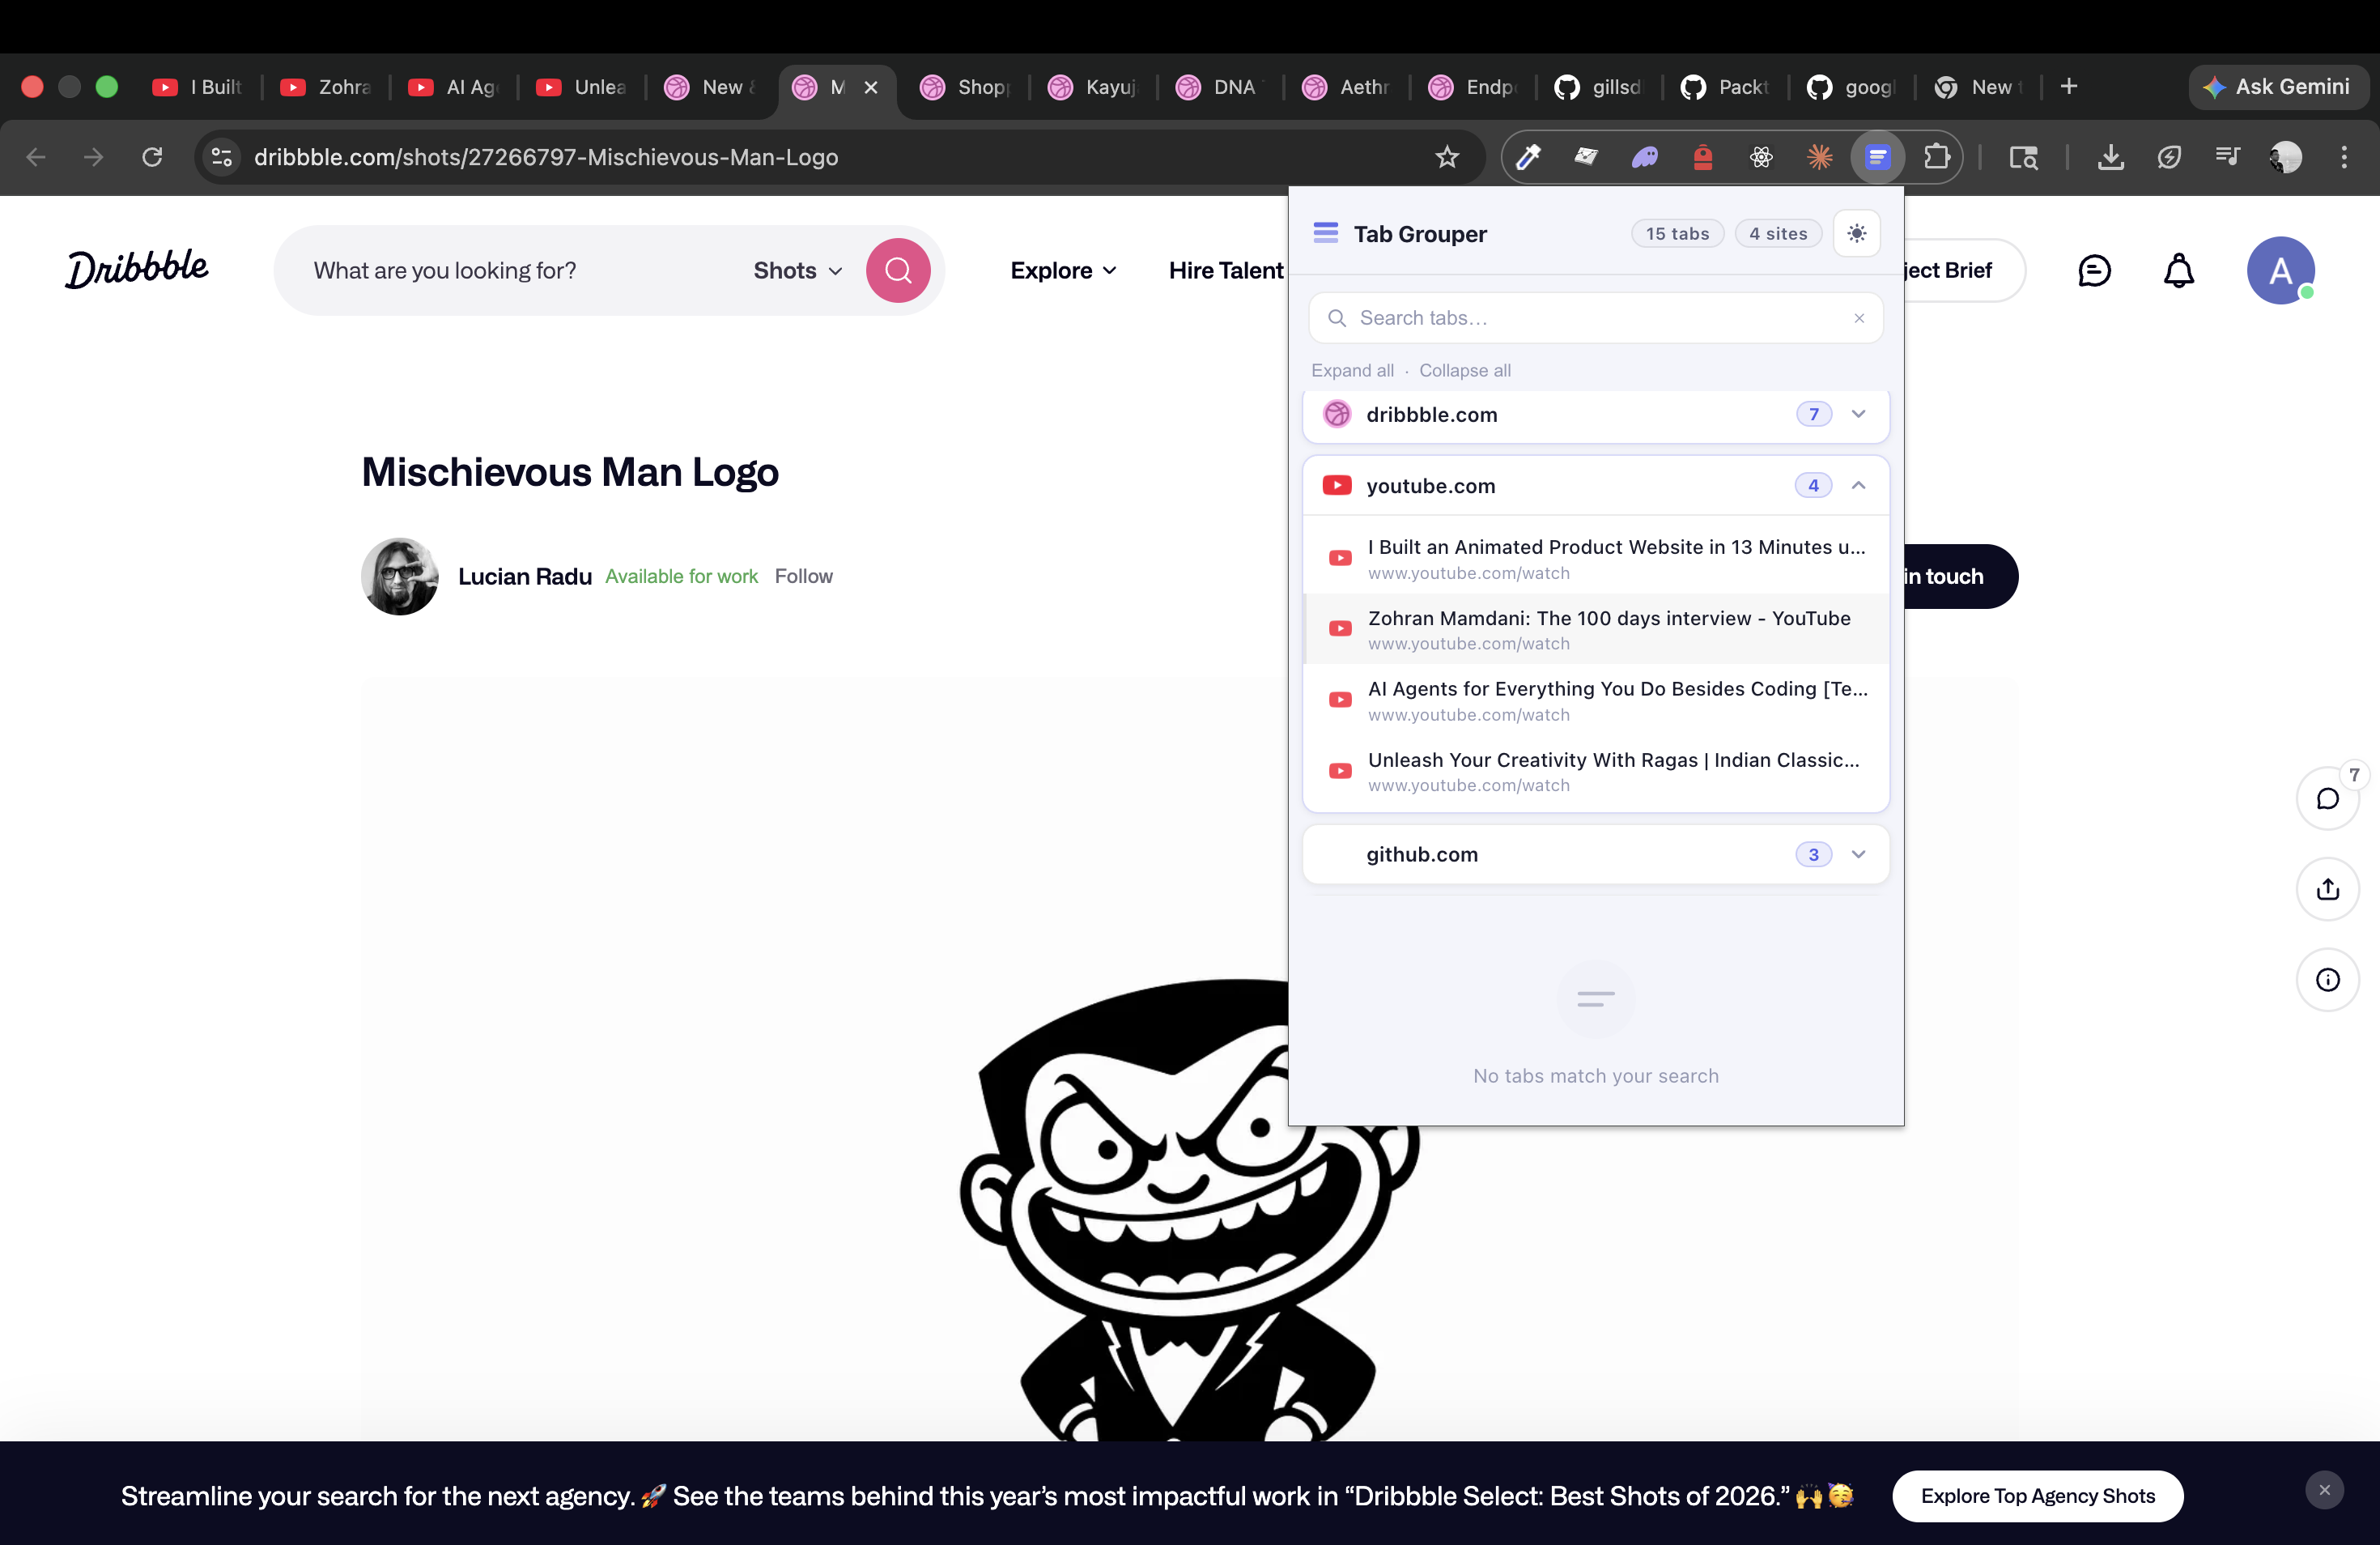Open the Dribbble notifications bell
This screenshot has width=2380, height=1545.
(2178, 270)
